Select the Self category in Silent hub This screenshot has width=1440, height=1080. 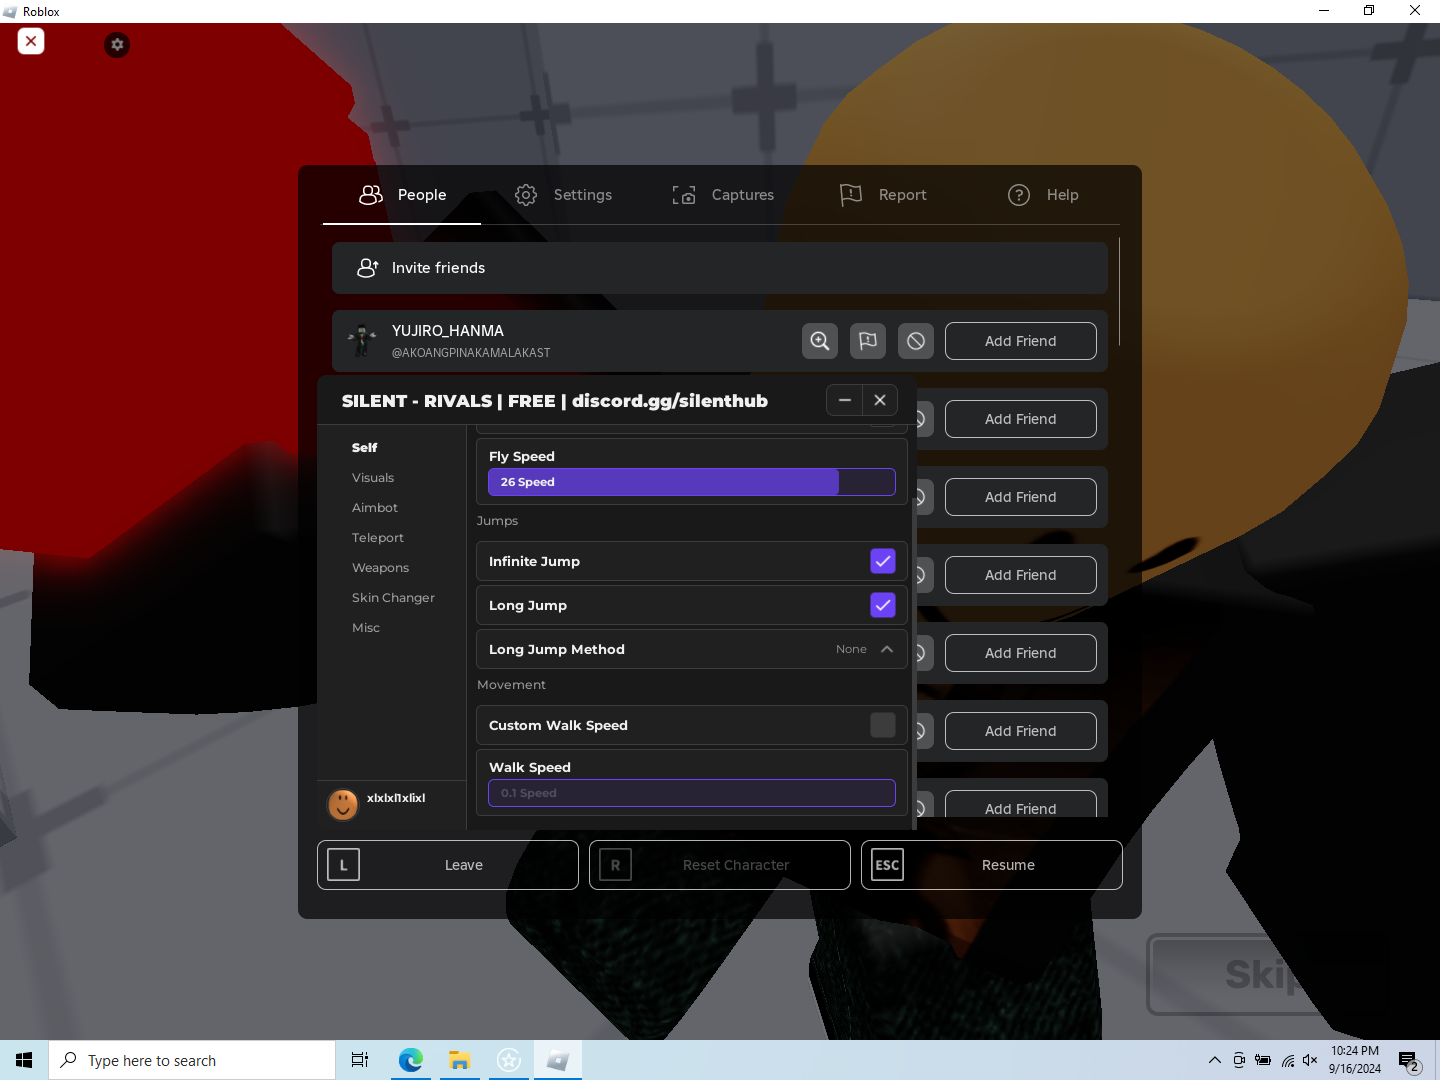365,448
